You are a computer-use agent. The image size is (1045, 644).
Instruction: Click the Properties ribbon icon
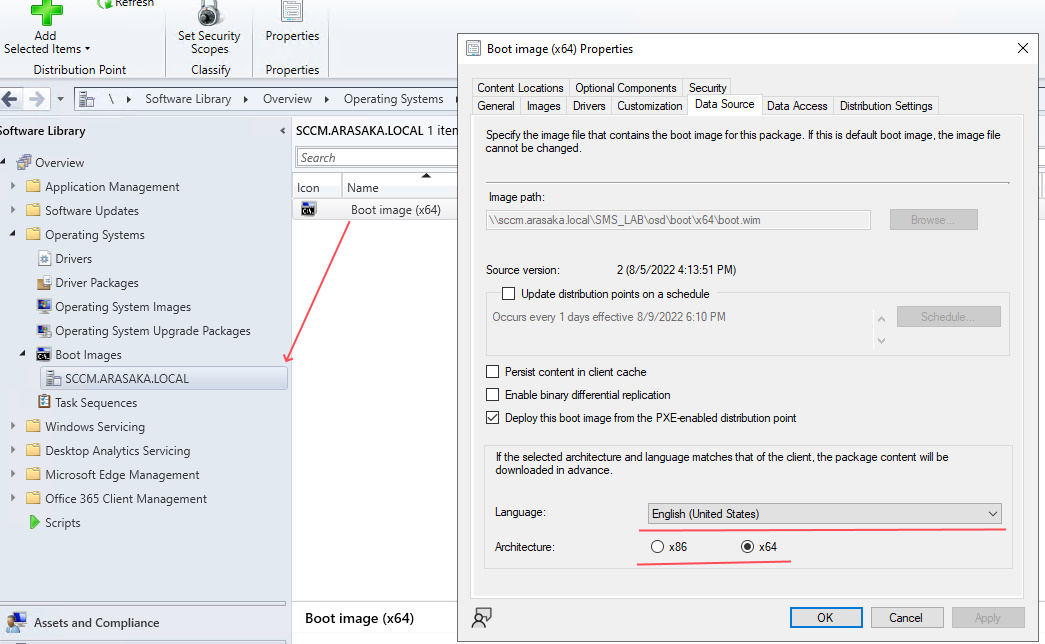[292, 12]
